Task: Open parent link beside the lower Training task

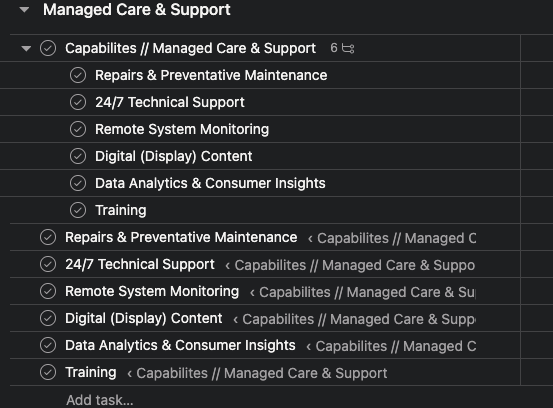Action: (257, 373)
